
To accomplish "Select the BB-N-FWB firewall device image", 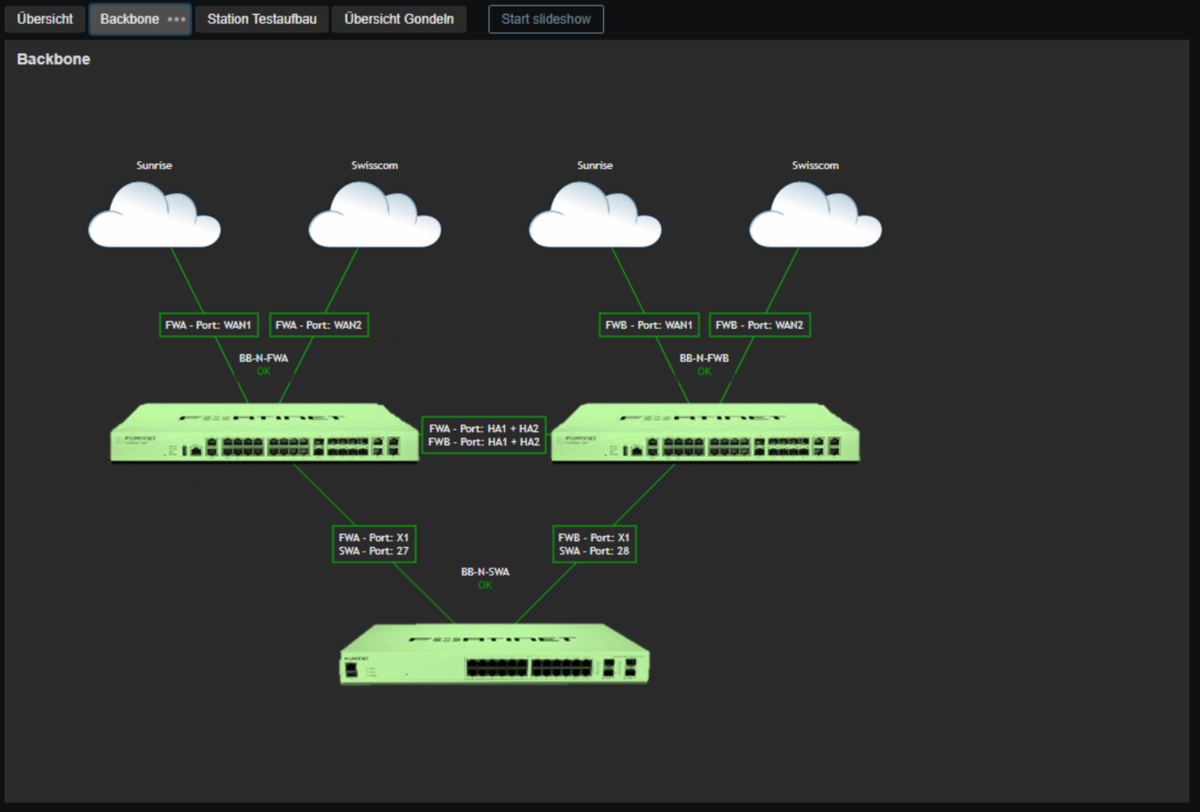I will 705,433.
